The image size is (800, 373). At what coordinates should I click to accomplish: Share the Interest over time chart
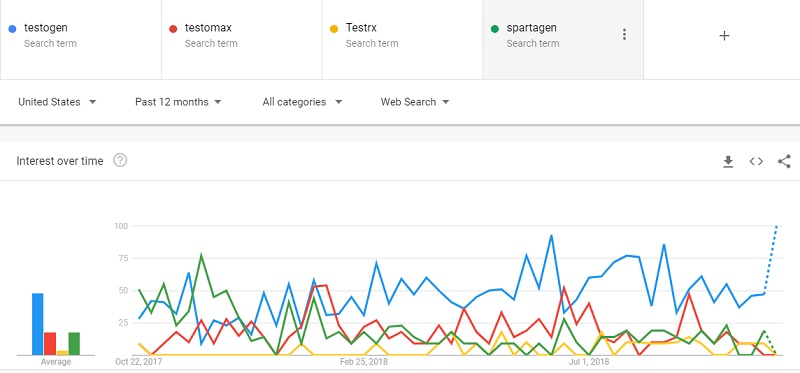784,162
